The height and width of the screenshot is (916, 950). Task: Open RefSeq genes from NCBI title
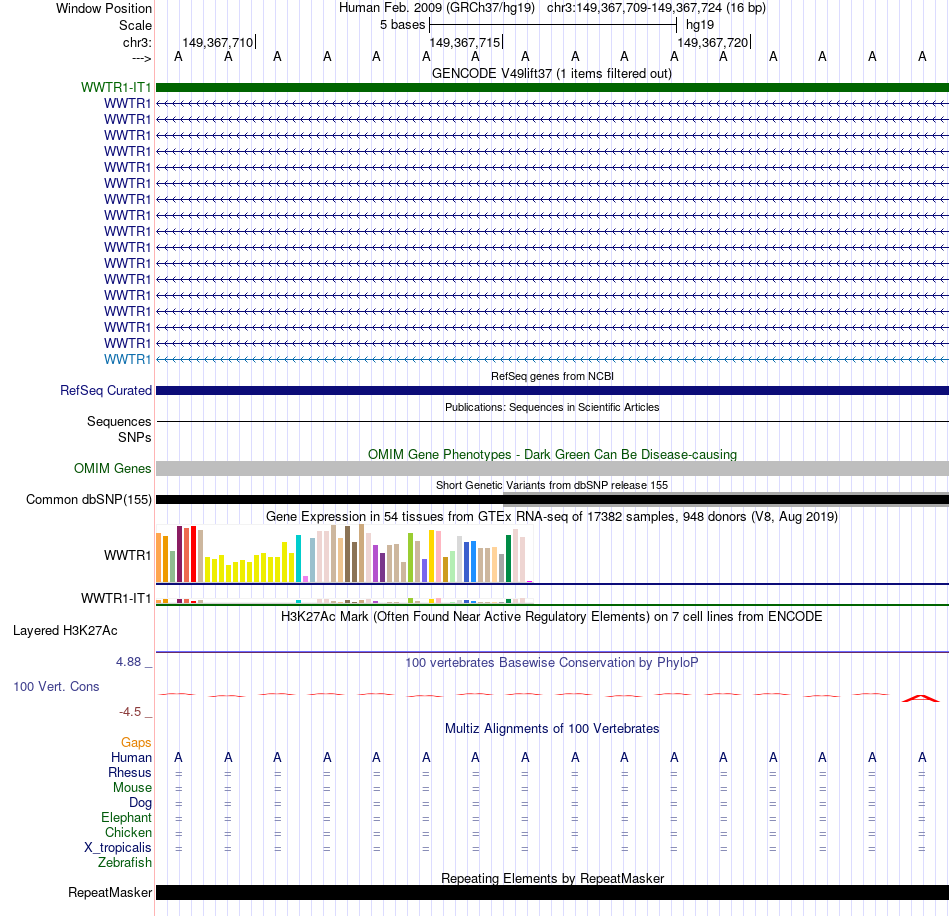(x=552, y=376)
